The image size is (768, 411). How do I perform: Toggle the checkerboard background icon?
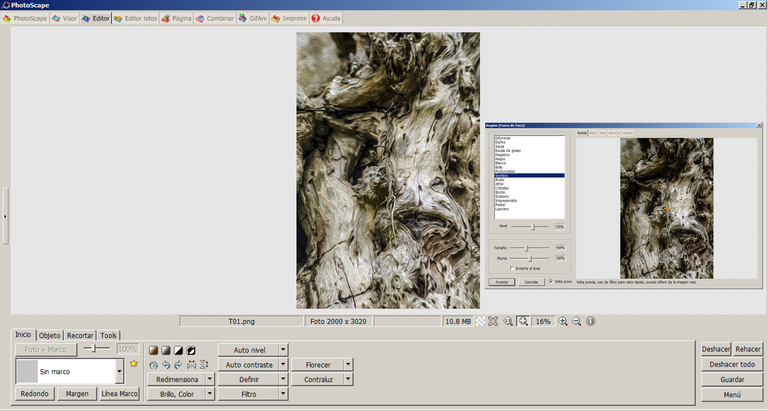(x=481, y=321)
